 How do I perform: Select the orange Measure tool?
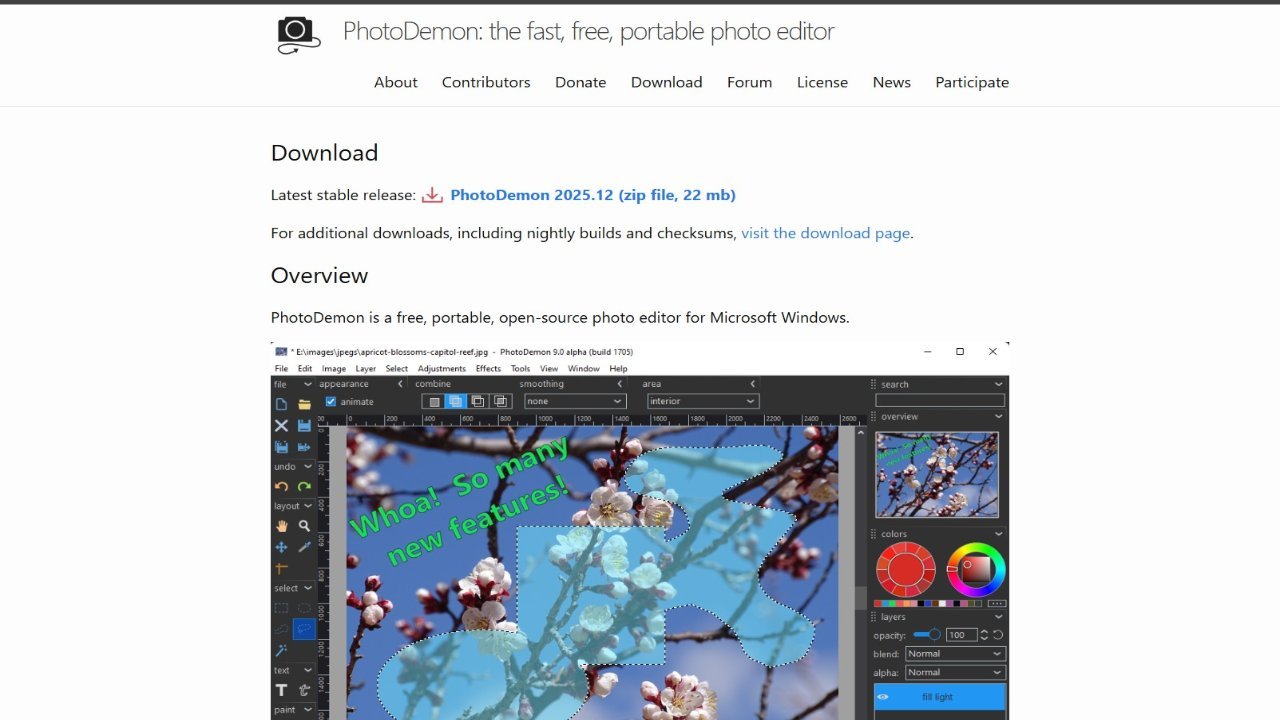click(281, 568)
